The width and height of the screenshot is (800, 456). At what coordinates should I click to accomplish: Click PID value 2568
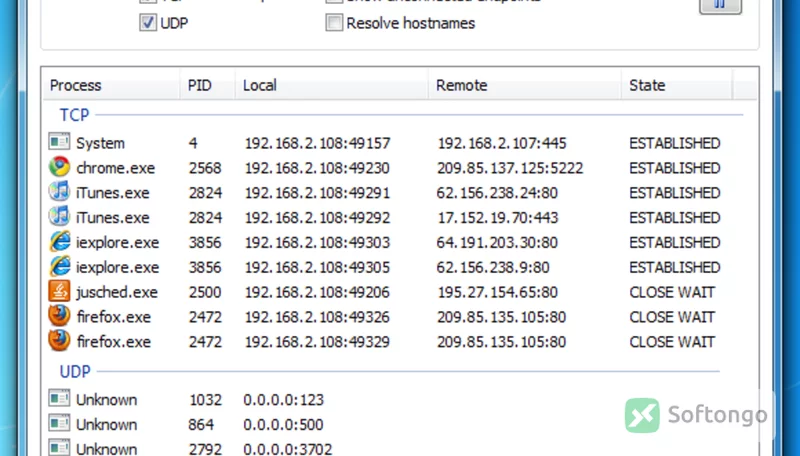[205, 168]
